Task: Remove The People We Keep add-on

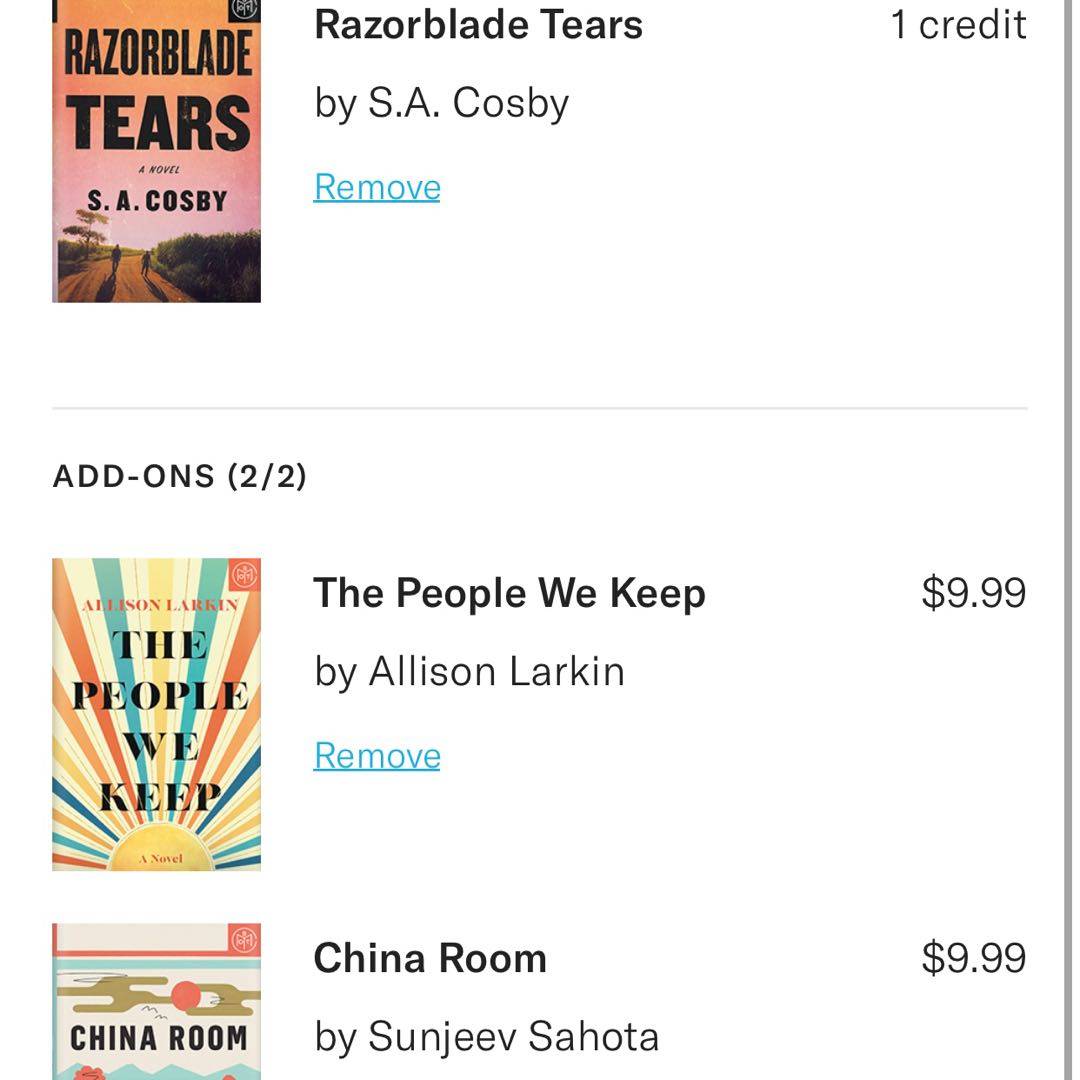Action: (x=377, y=755)
